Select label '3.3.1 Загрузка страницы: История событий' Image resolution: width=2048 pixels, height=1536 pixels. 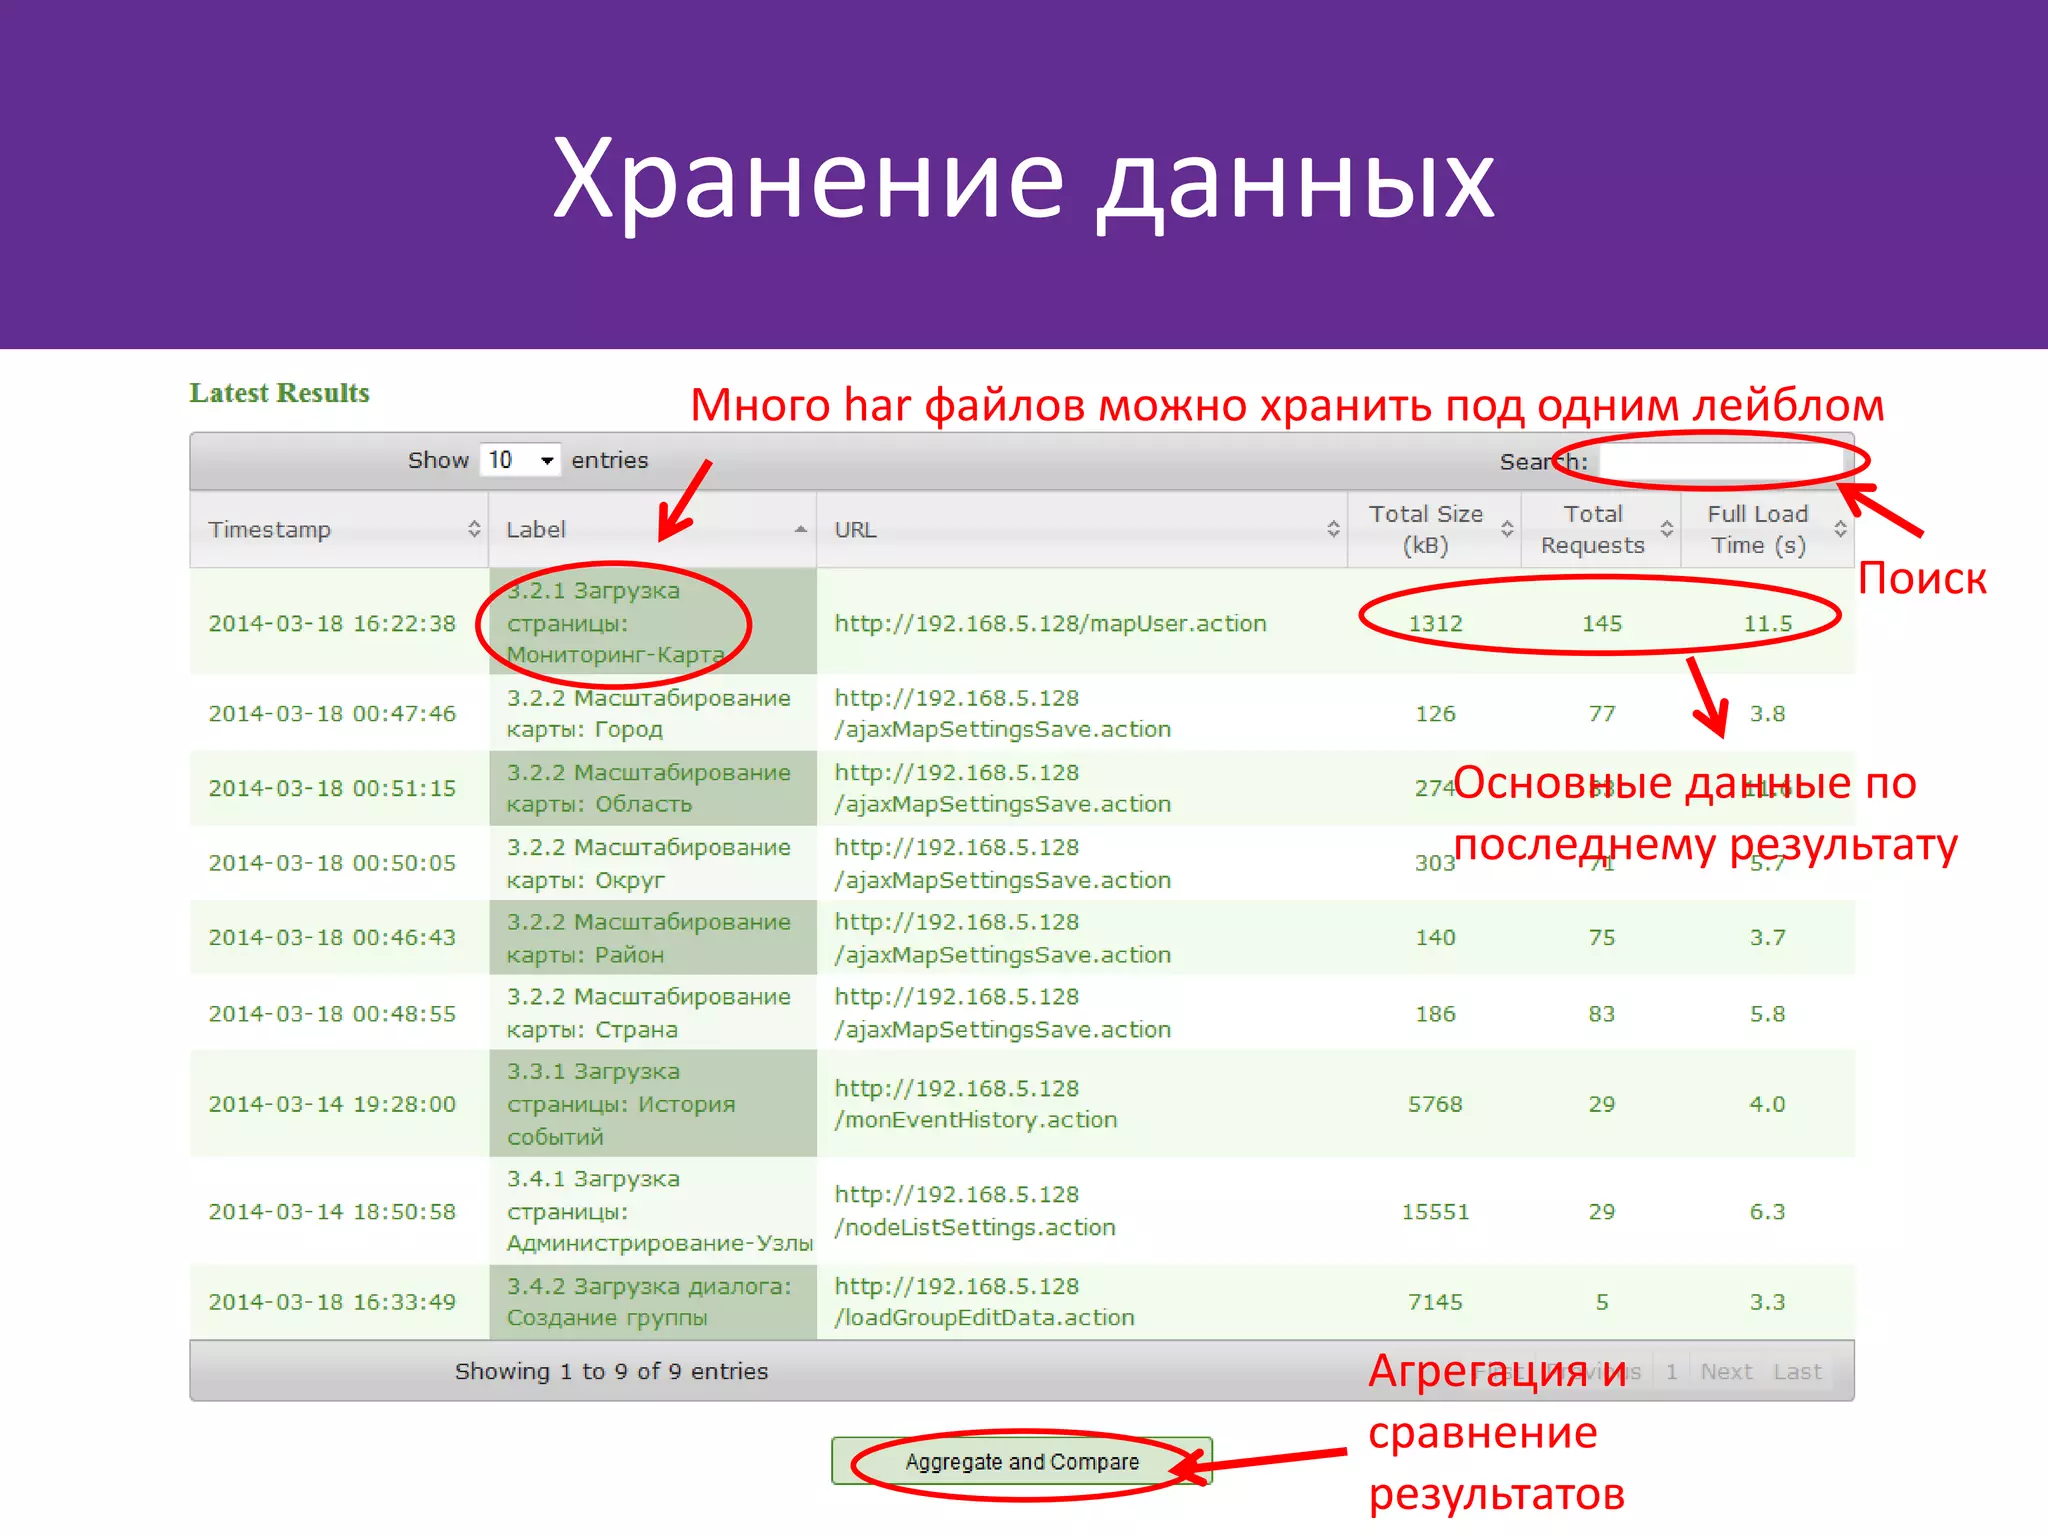click(x=621, y=1104)
